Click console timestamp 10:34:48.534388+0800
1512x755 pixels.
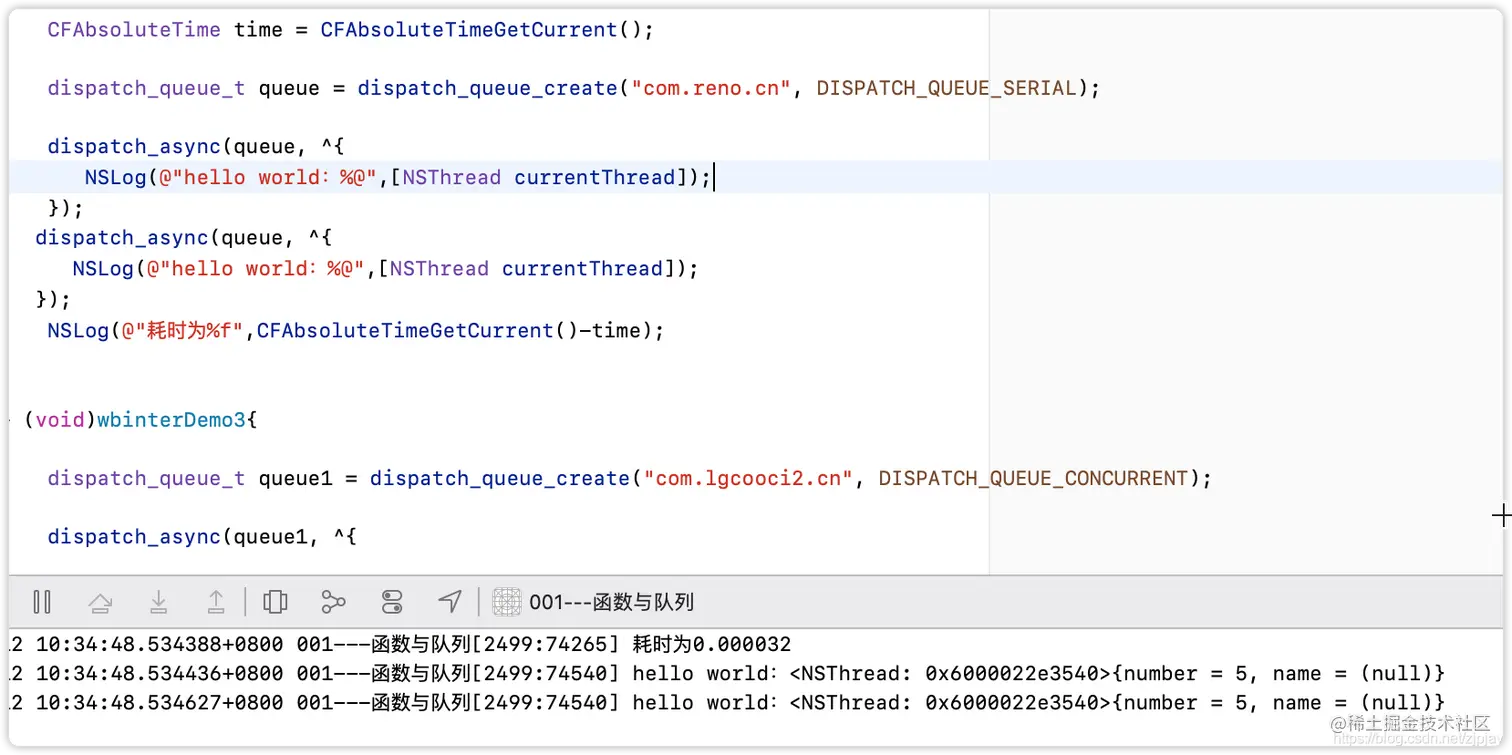(160, 645)
